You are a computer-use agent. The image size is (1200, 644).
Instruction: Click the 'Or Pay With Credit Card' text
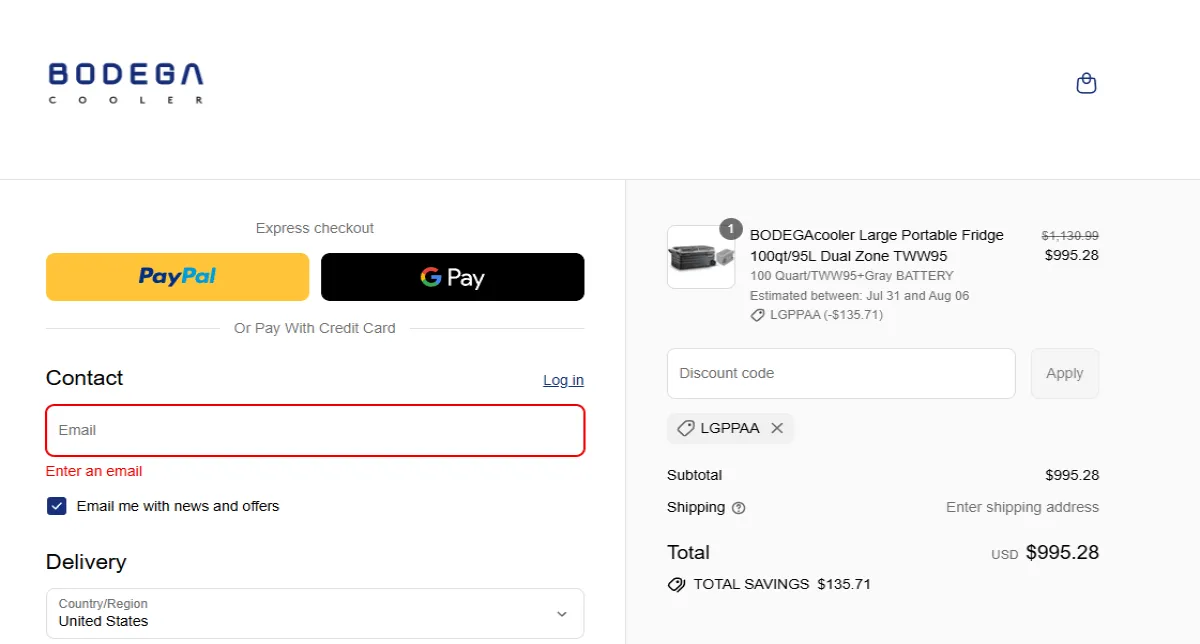pos(315,328)
